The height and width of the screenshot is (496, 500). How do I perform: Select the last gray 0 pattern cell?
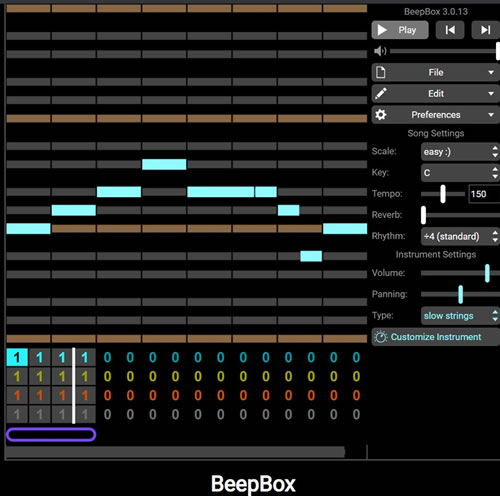(356, 415)
